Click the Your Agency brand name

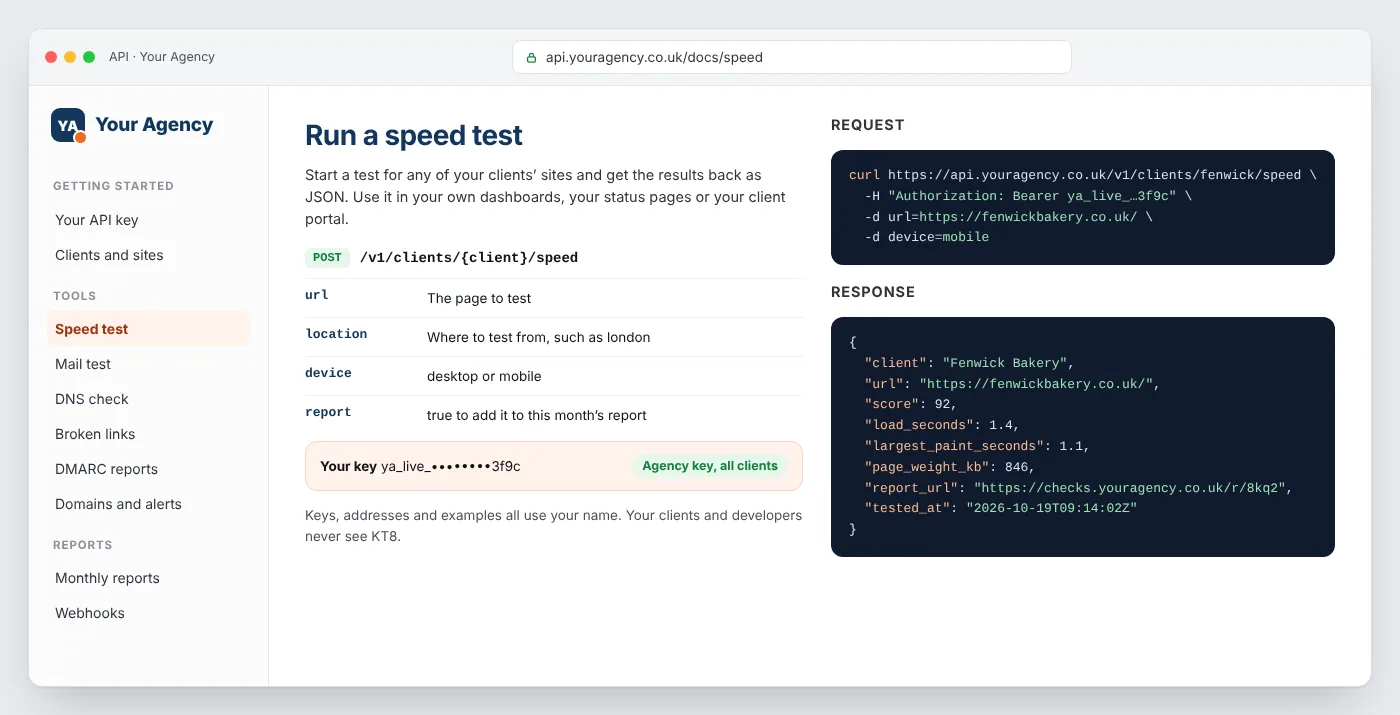pyautogui.click(x=154, y=125)
